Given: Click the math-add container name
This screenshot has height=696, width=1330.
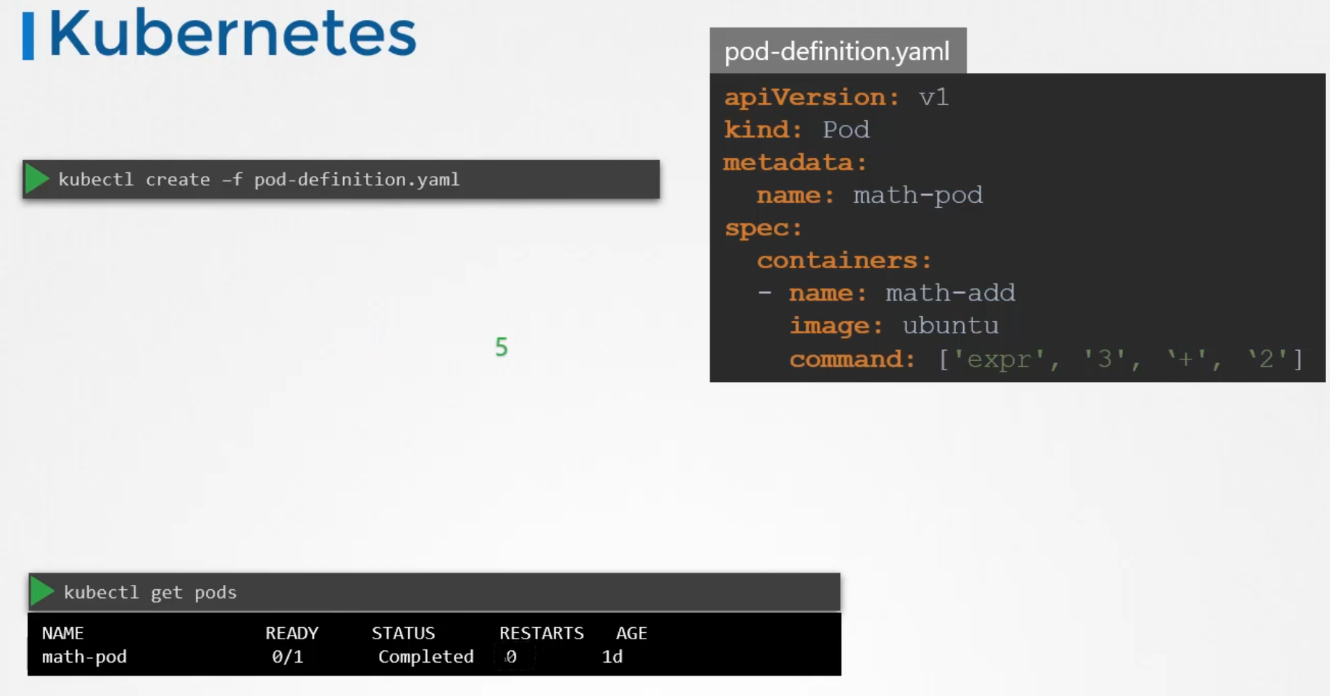Looking at the screenshot, I should pyautogui.click(x=950, y=293).
